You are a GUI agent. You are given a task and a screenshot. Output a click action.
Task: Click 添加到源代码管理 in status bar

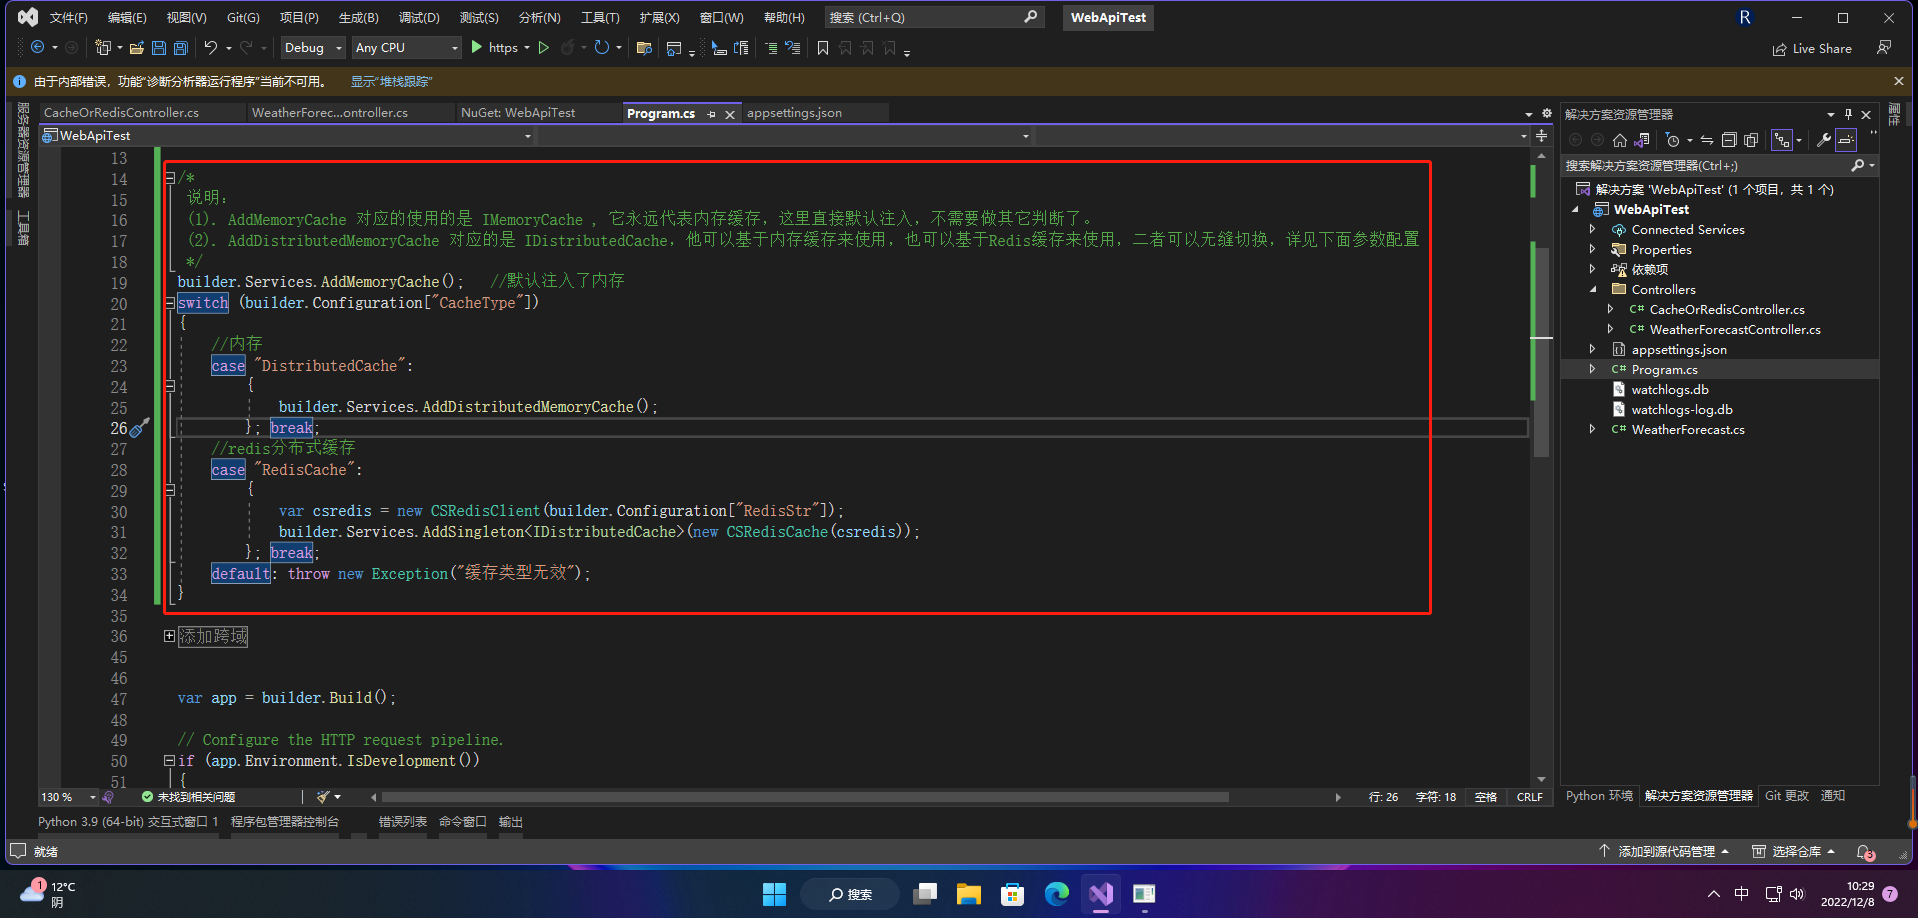pyautogui.click(x=1664, y=852)
